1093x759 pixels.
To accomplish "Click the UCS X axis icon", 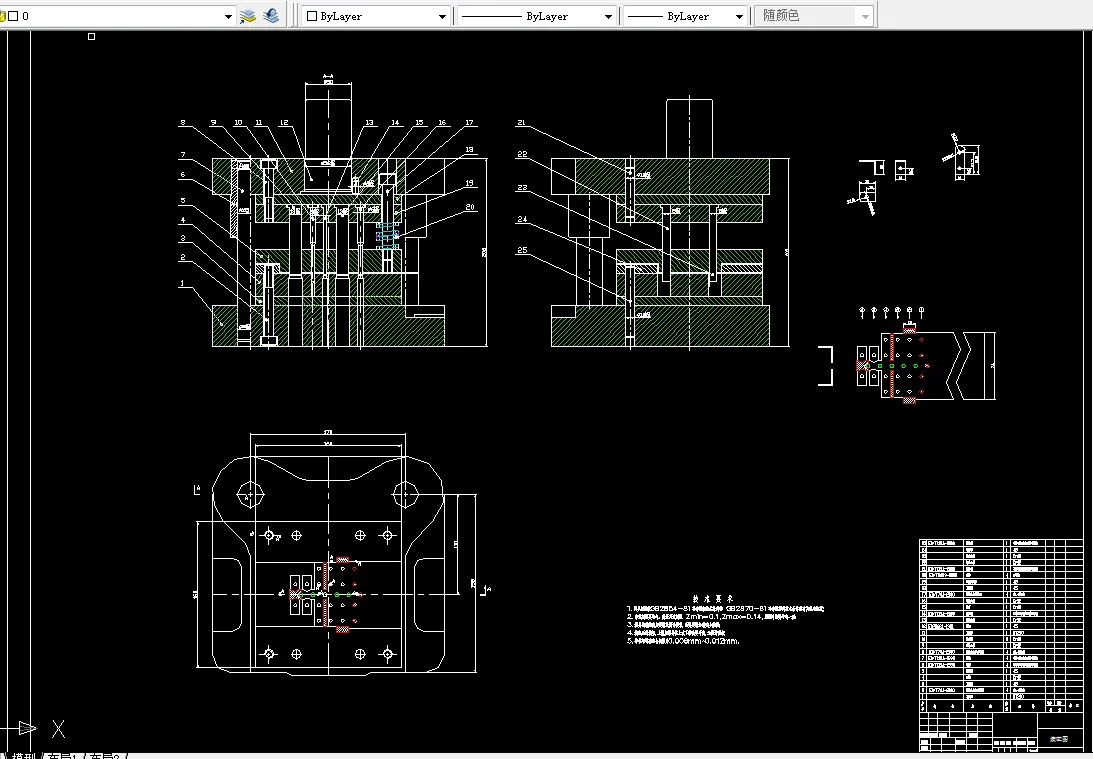I will [x=59, y=729].
